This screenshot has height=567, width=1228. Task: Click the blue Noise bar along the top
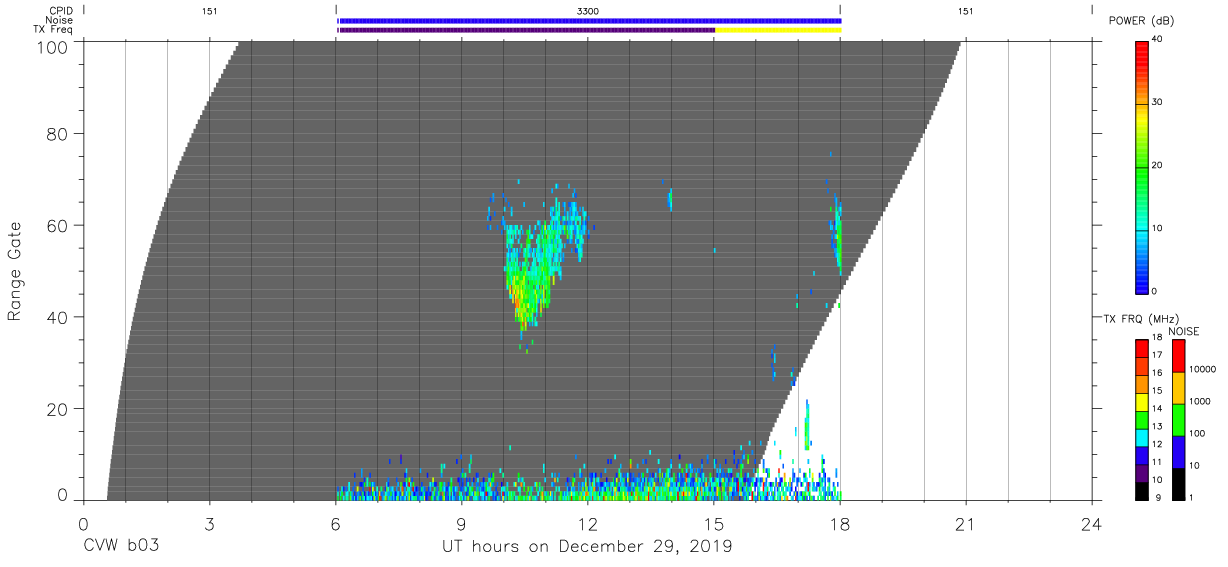[589, 20]
